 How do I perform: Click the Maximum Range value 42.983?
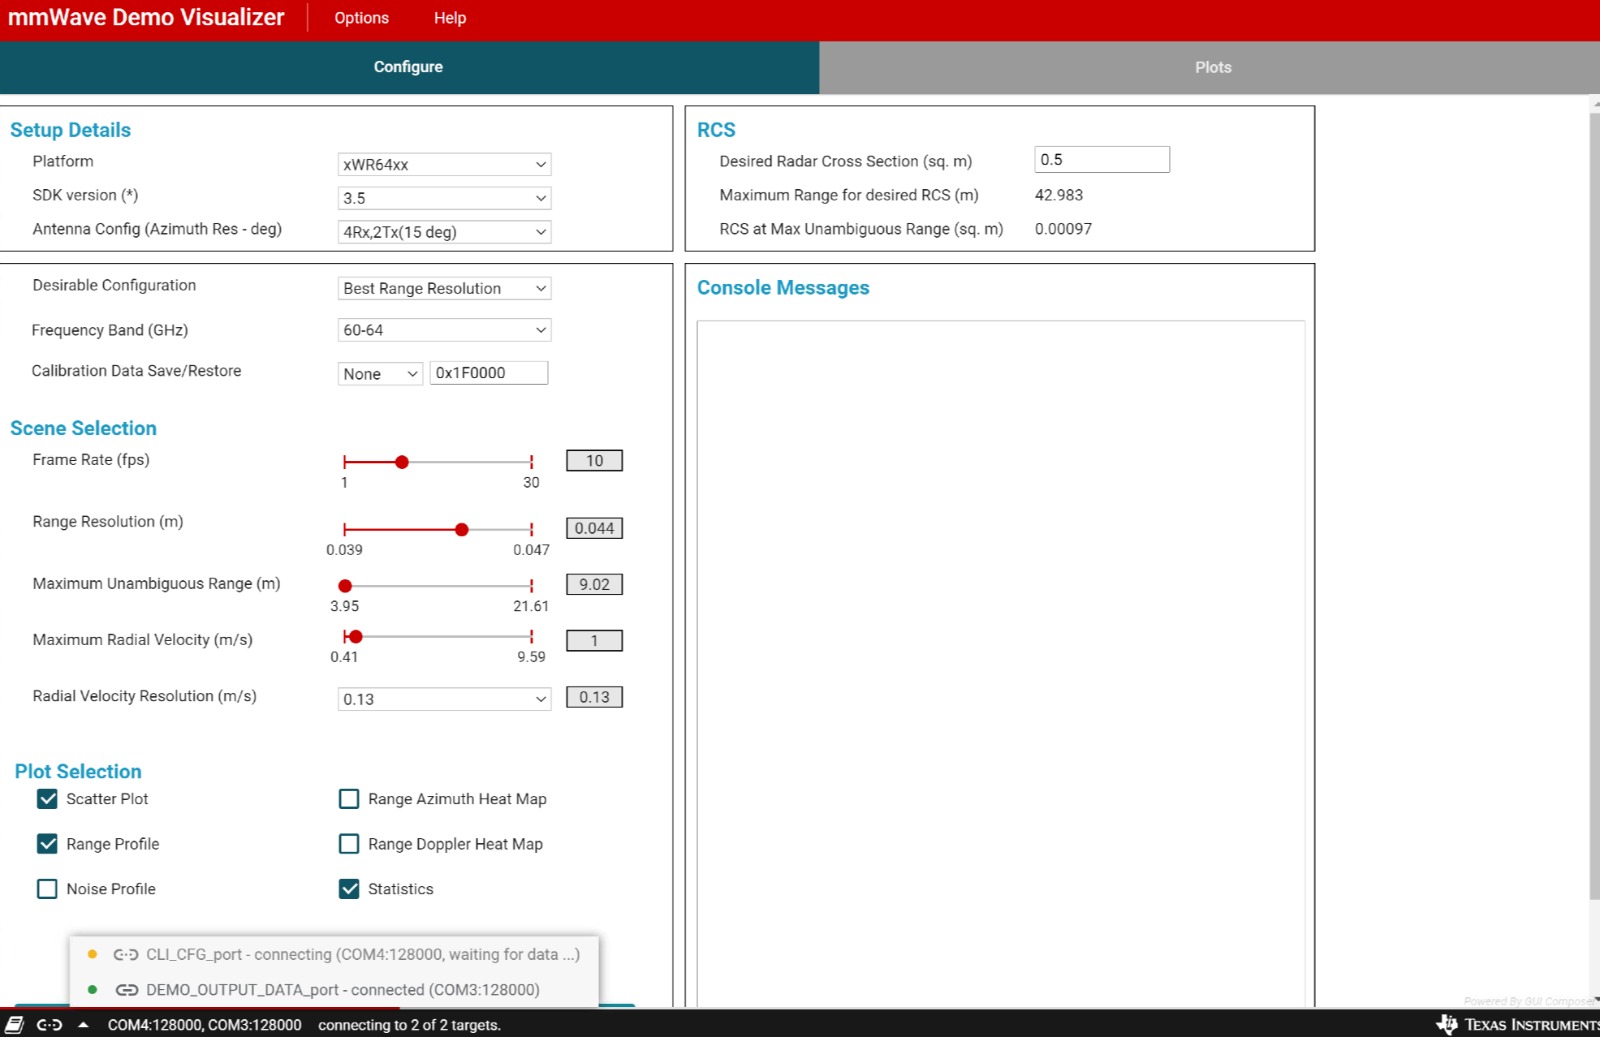click(x=1059, y=195)
